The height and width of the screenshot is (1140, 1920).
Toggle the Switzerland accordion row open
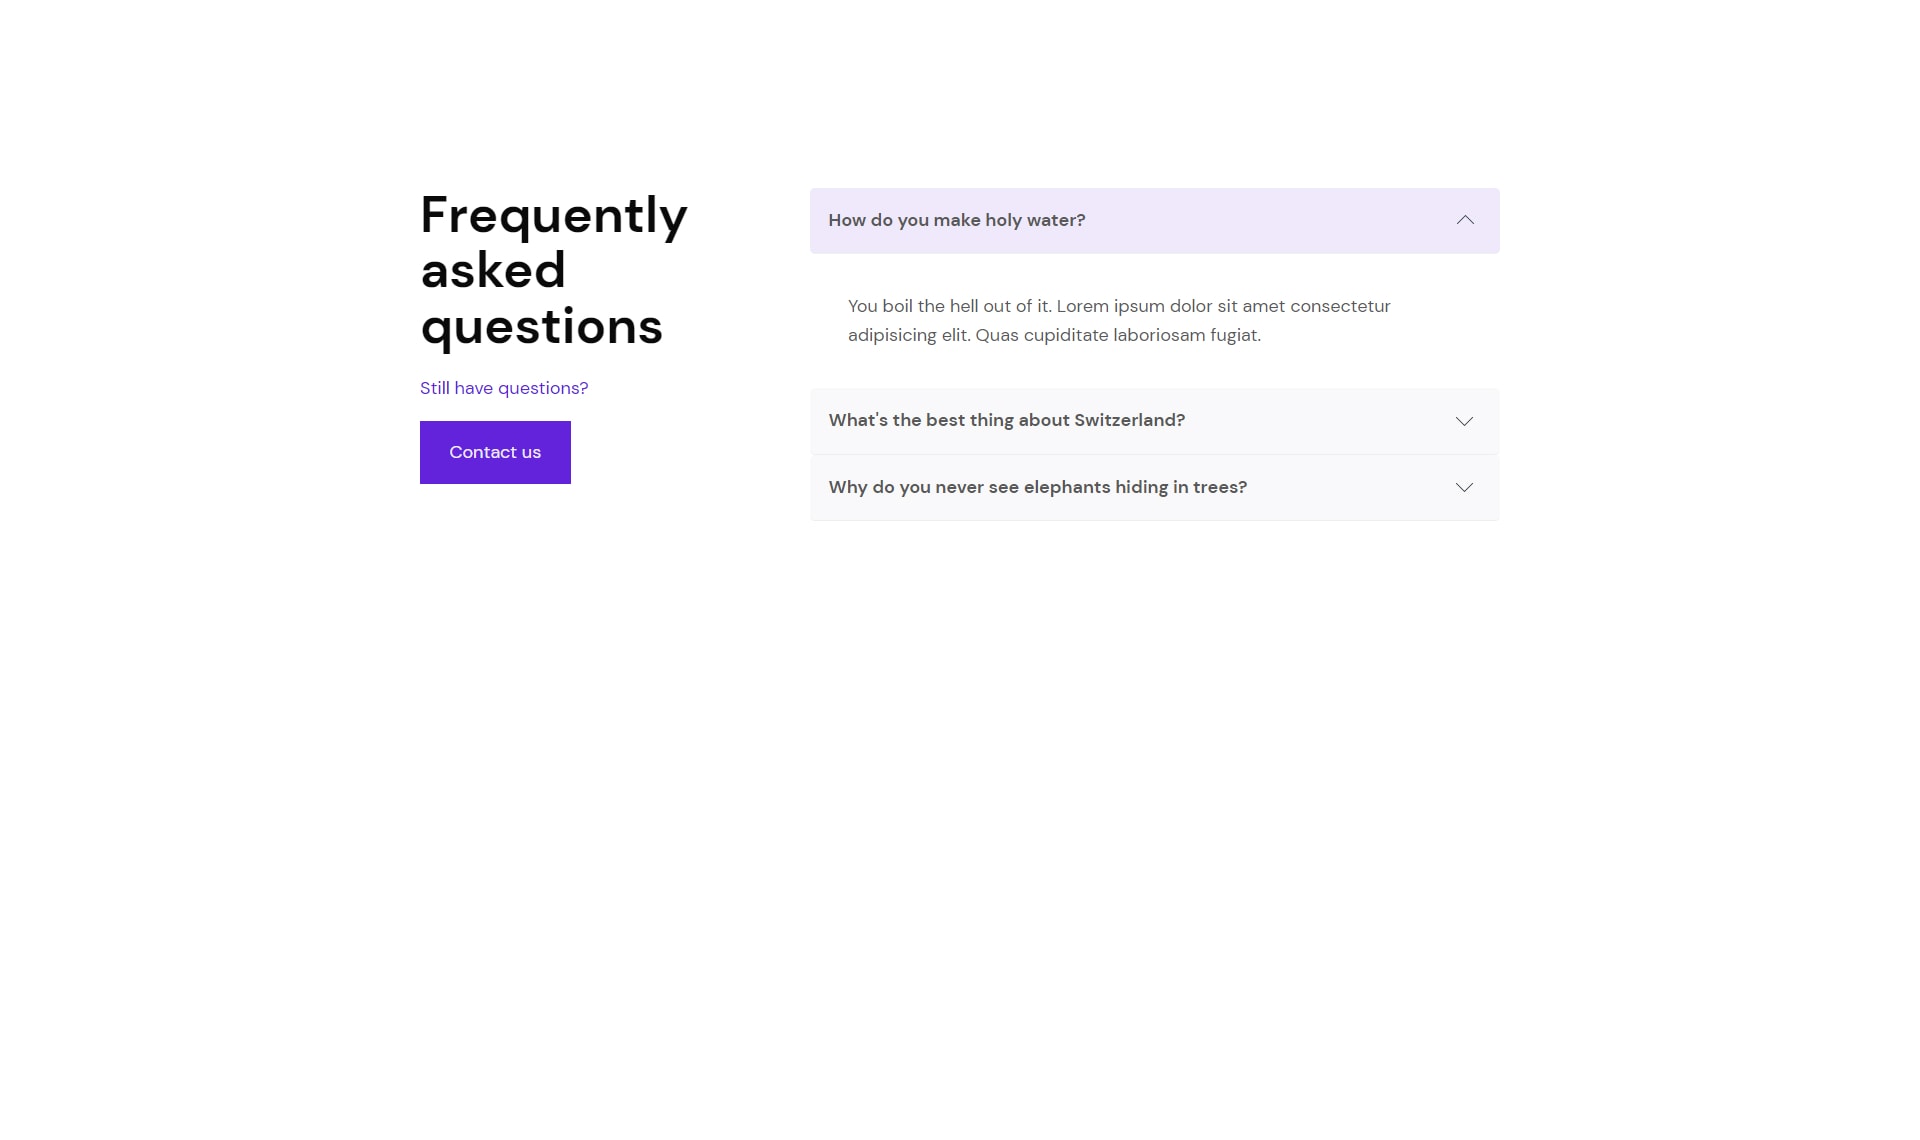[1154, 421]
